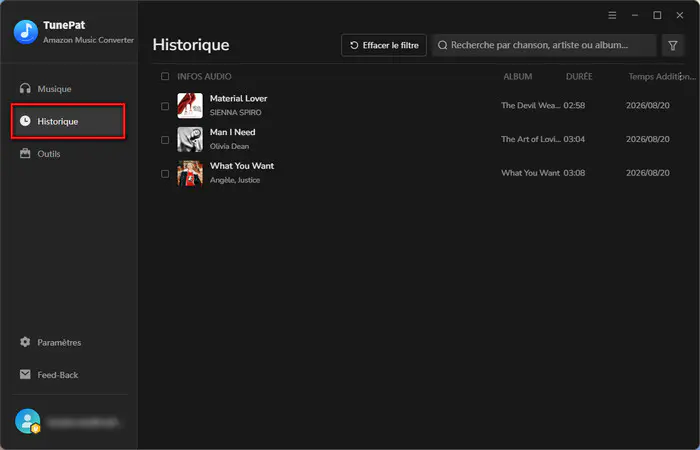Click the date in the Material Lover row

648,105
